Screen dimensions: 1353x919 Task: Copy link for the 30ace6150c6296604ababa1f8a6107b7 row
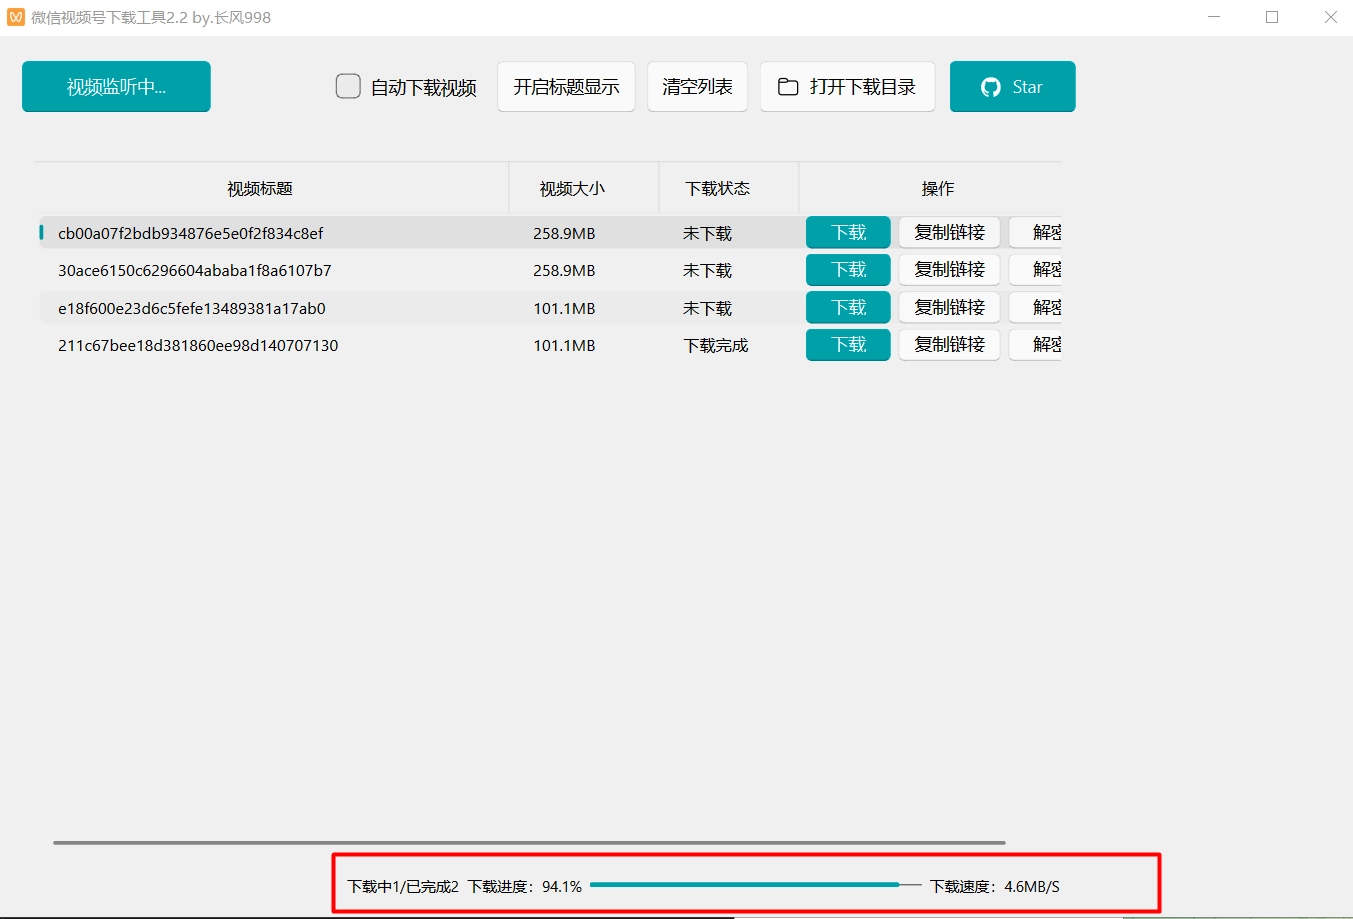point(949,270)
